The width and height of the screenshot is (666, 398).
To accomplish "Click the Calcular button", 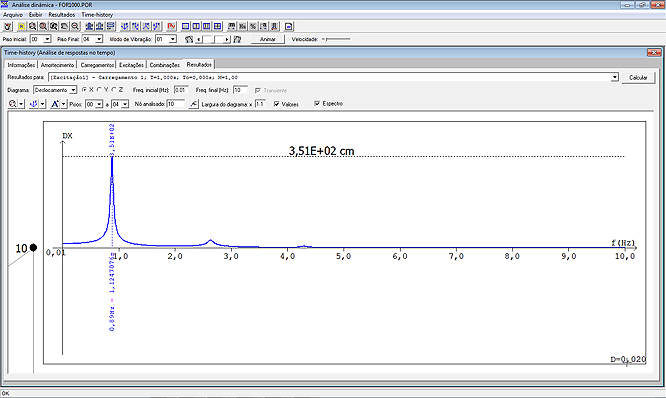I will [x=638, y=78].
